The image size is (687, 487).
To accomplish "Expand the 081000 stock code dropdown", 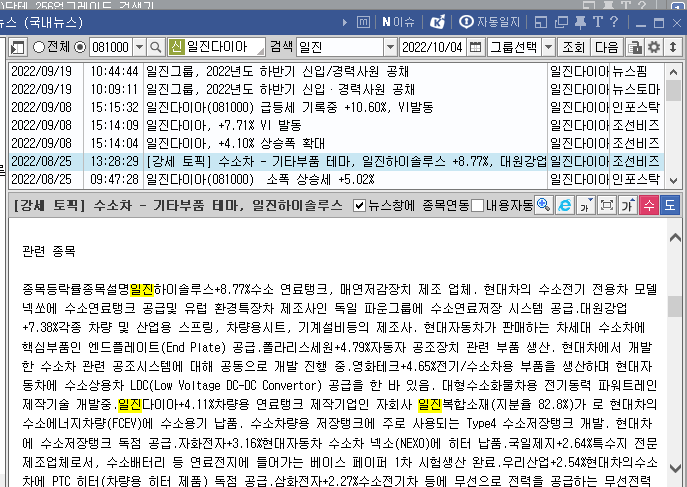I will [139, 47].
